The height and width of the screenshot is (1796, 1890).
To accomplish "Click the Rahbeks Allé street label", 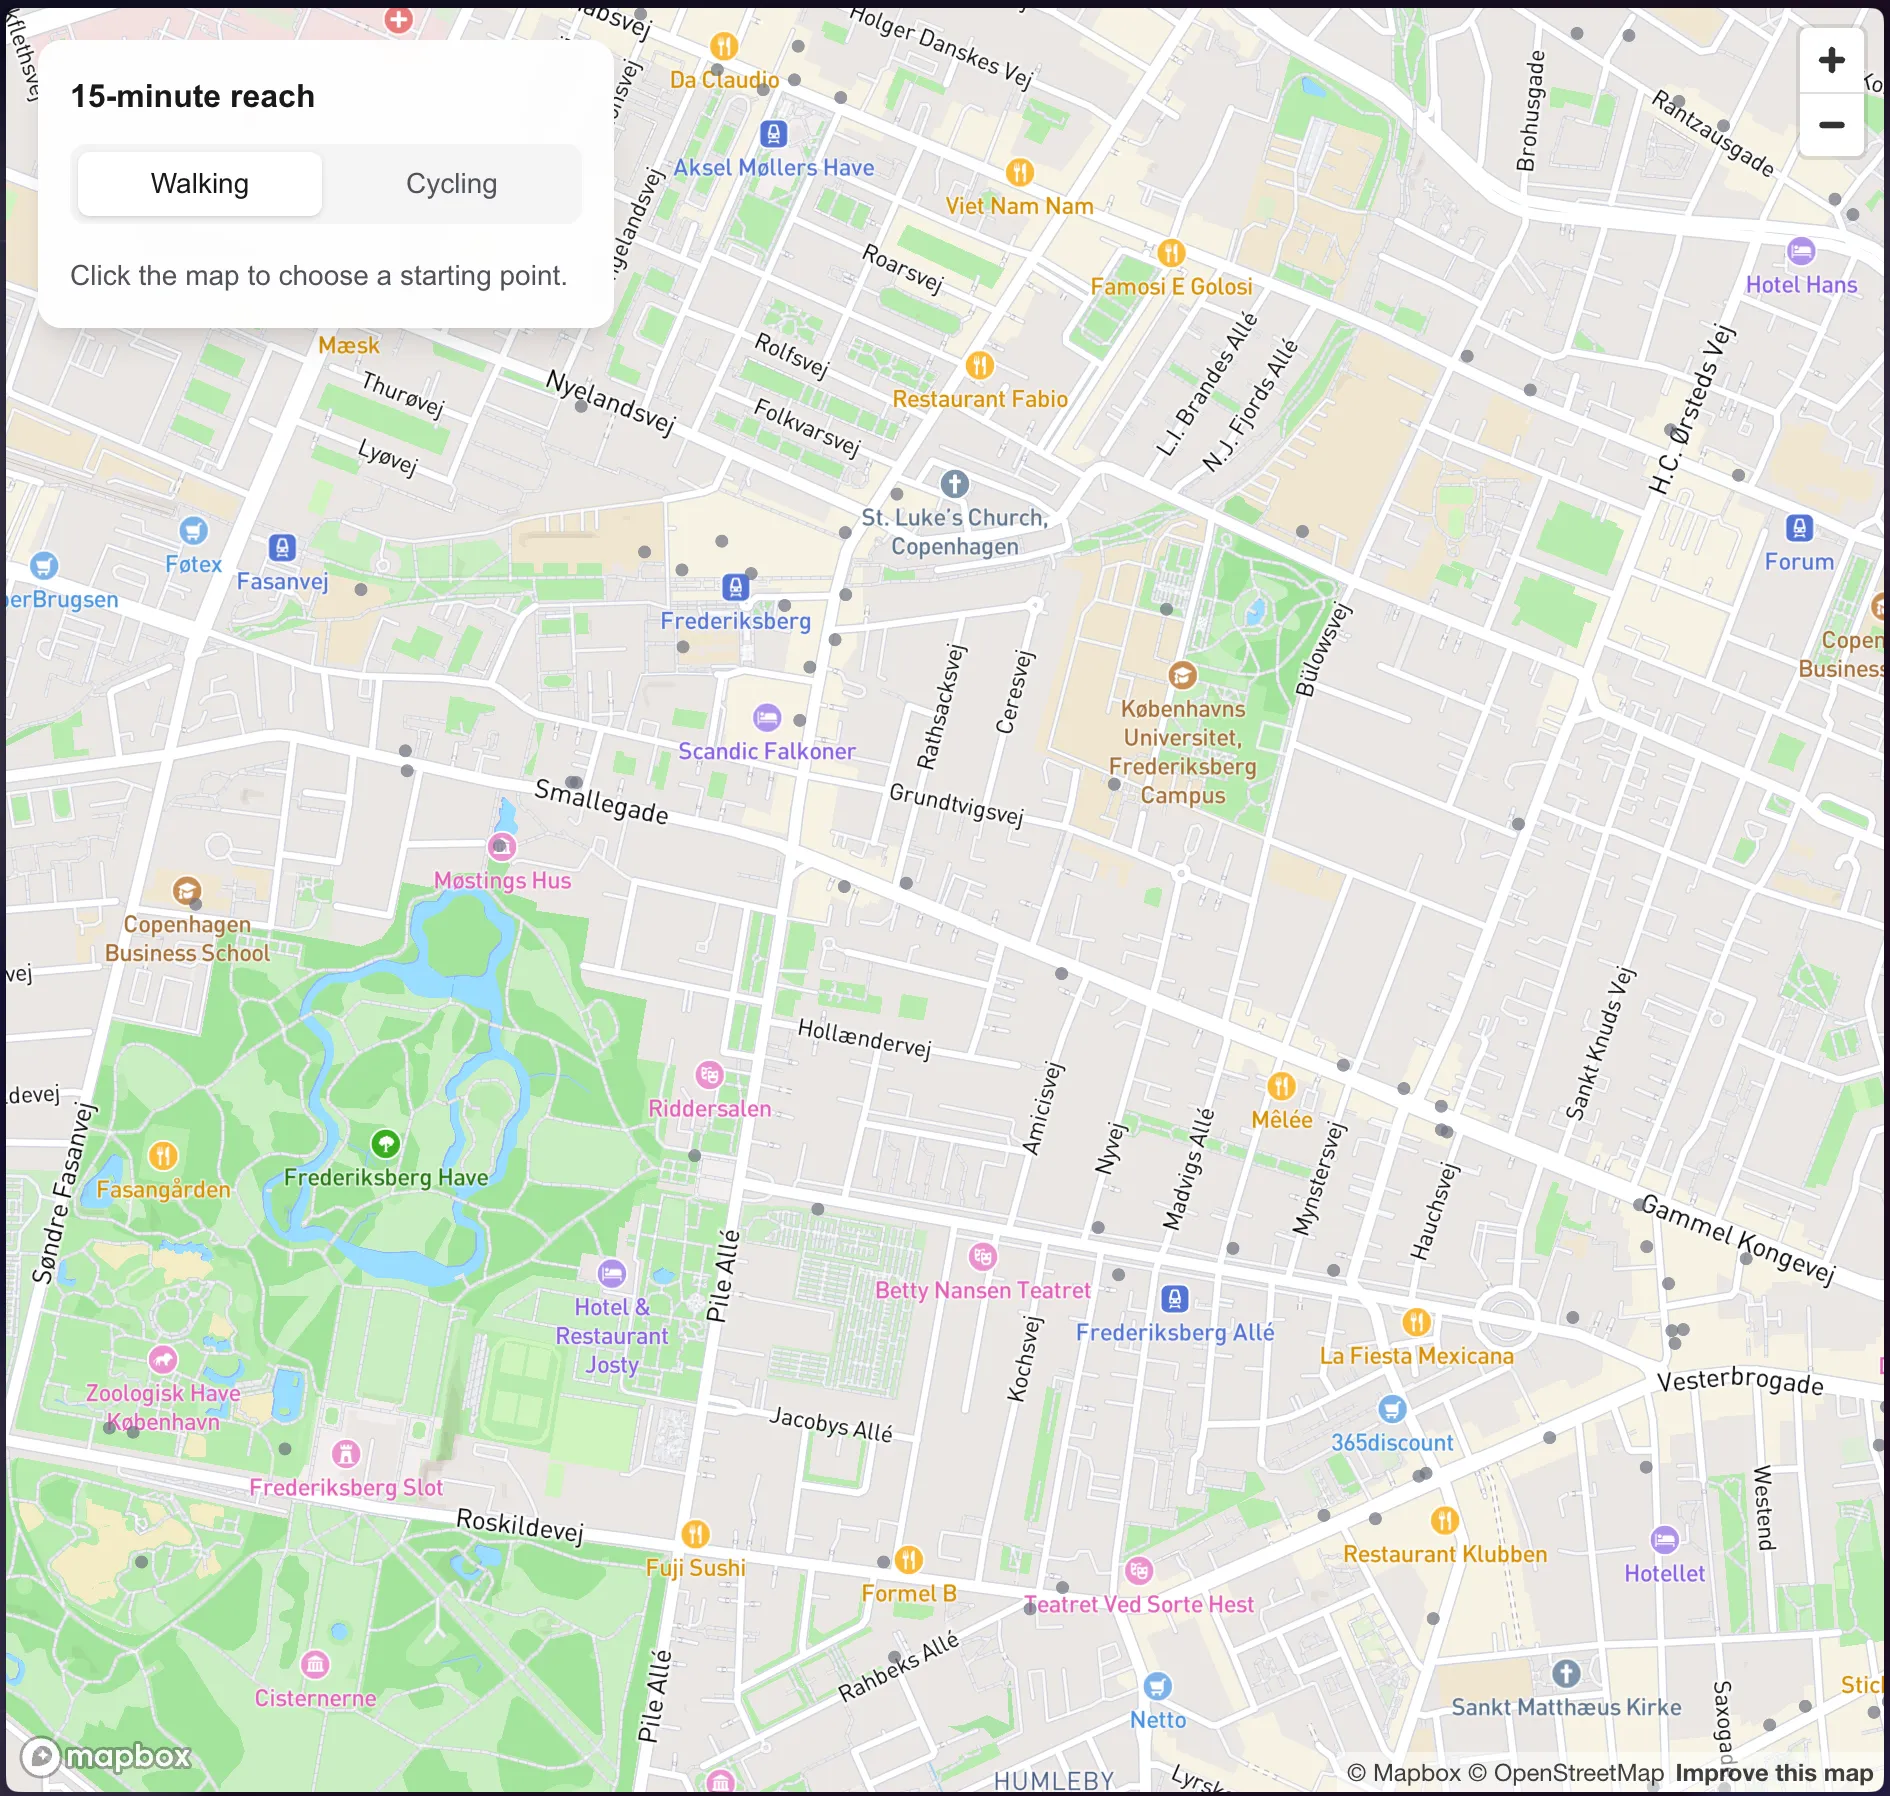I will coord(897,1666).
